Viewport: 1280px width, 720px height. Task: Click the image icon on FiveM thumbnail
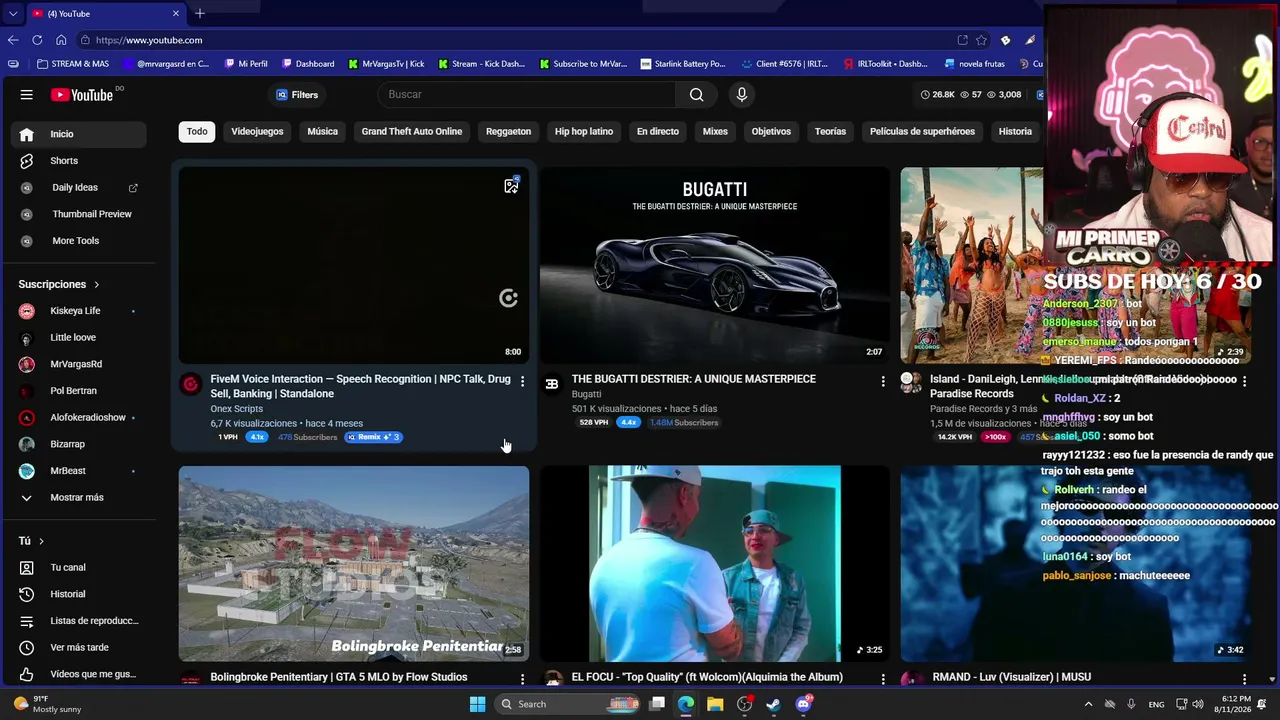tap(511, 186)
